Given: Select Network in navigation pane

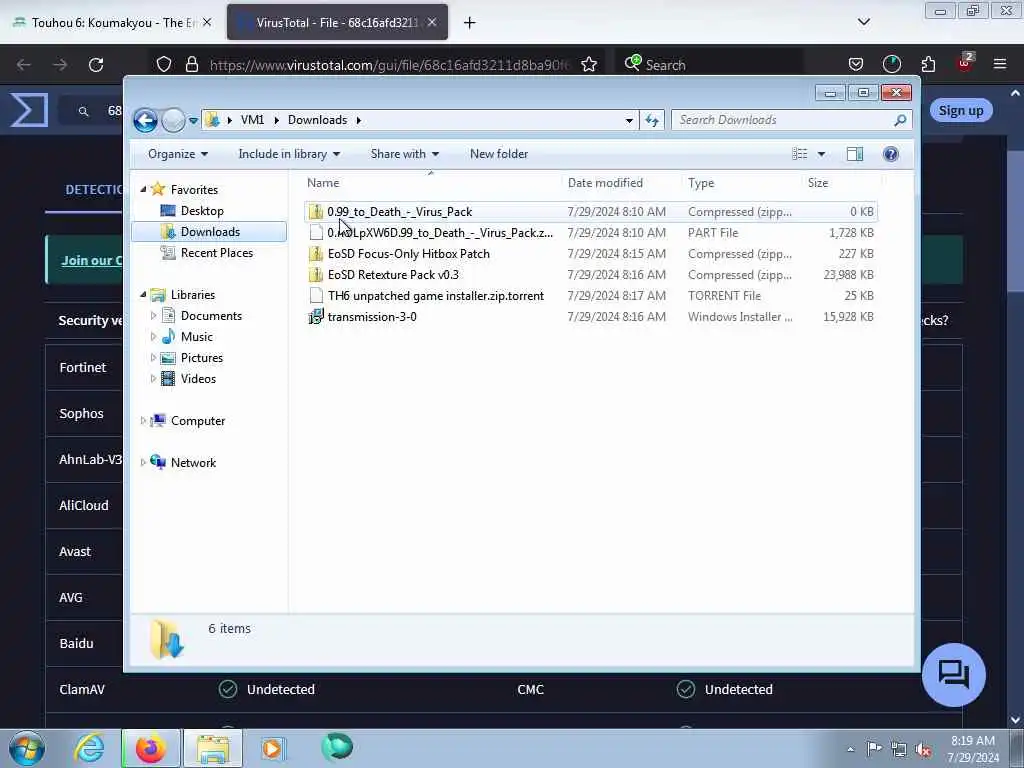Looking at the screenshot, I should coord(193,463).
